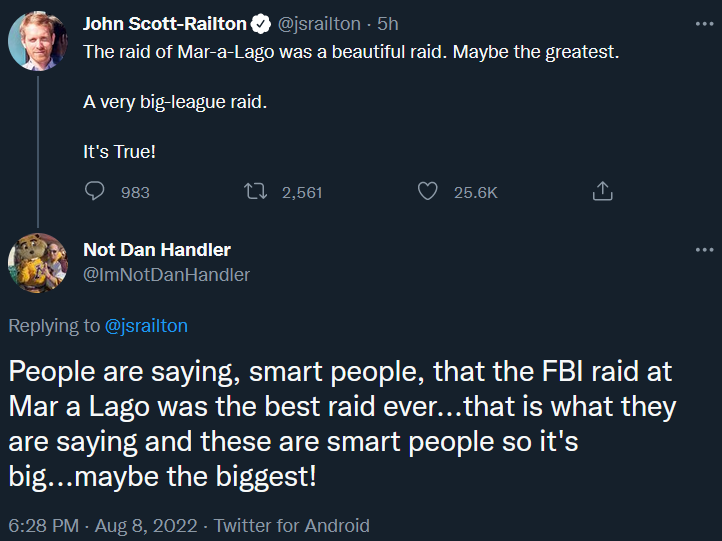Screen dimensions: 722x541
Task: Open Not Dan Handler's avatar
Action: 38,262
